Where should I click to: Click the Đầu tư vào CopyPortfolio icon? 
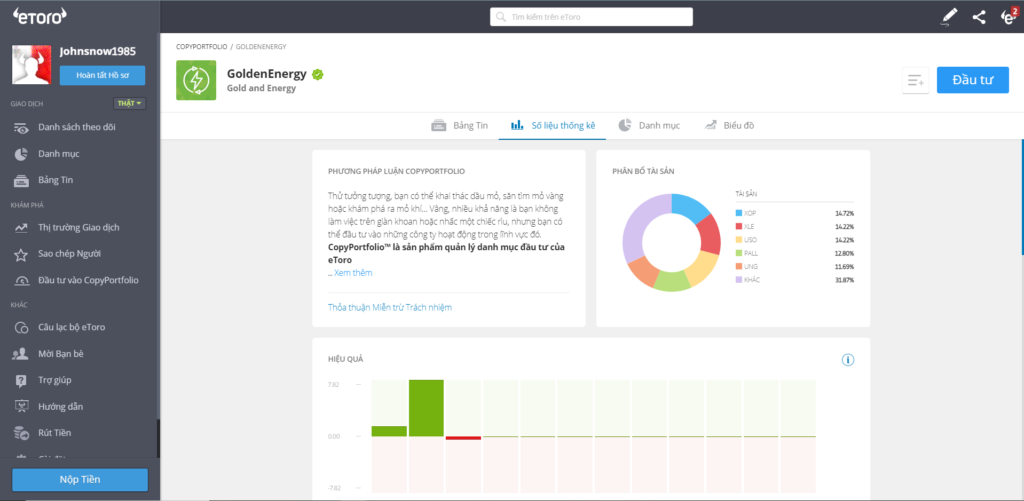(22, 281)
